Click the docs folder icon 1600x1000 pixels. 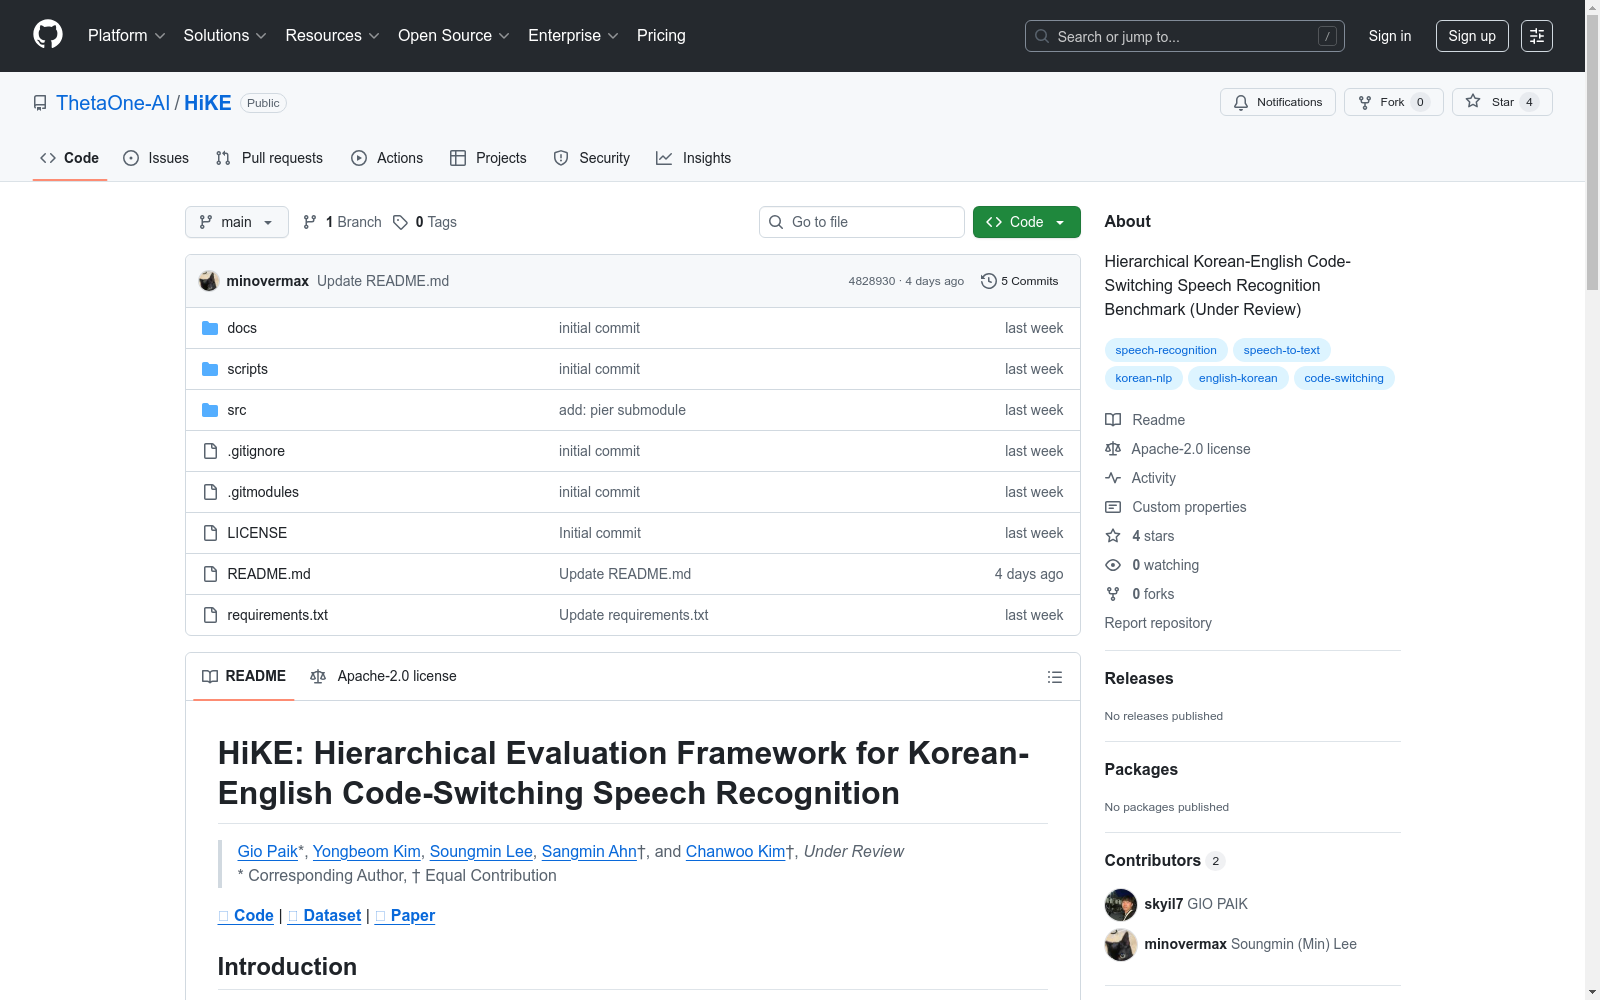click(210, 328)
